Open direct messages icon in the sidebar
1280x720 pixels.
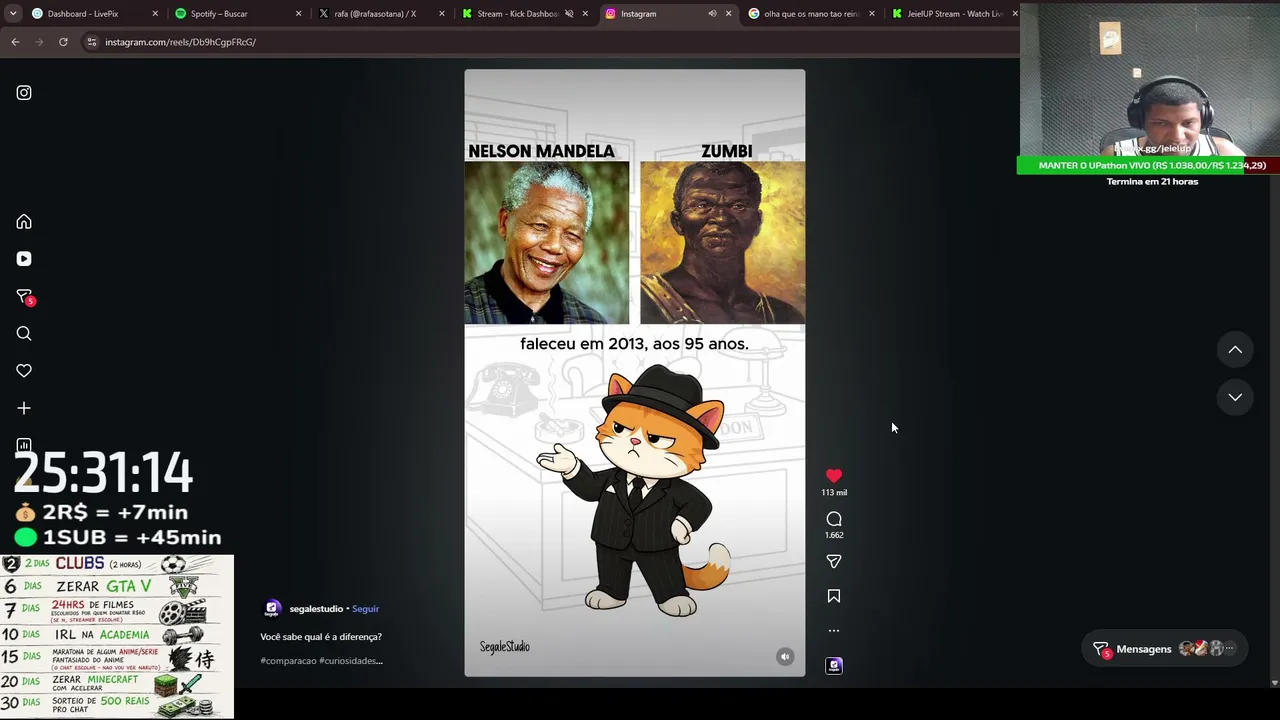coord(24,297)
